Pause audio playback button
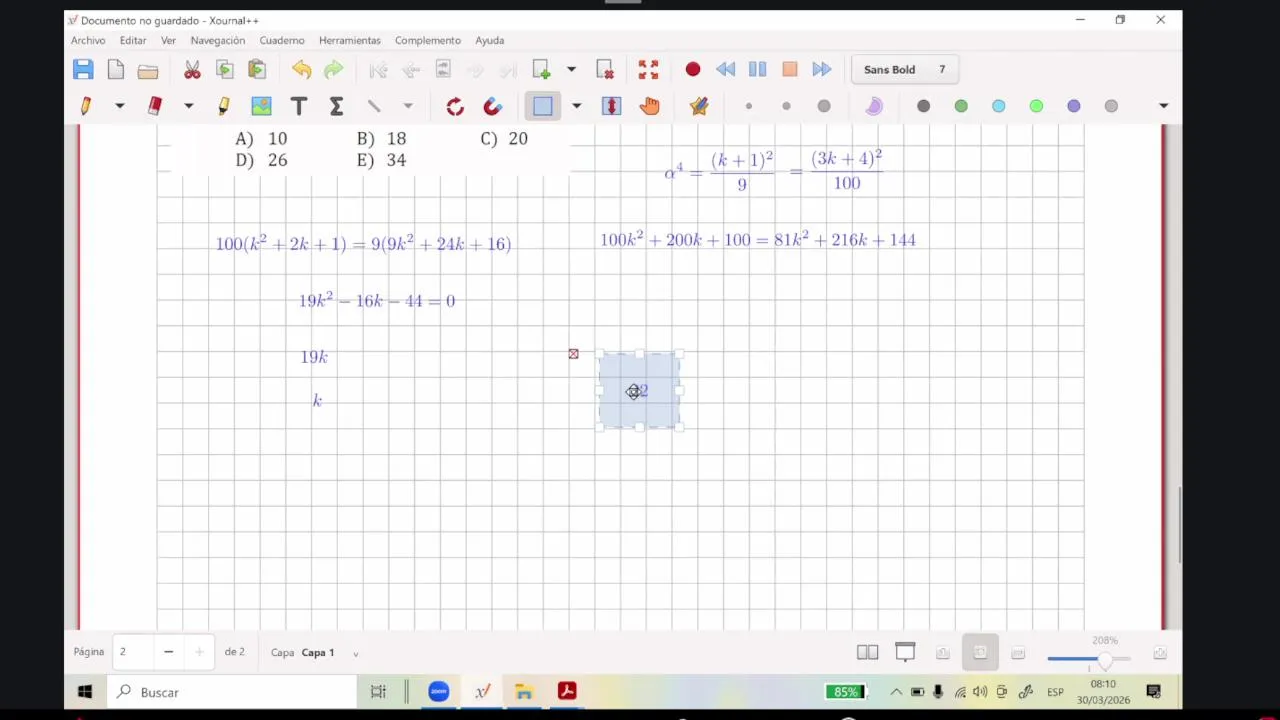Screen dimensions: 1280x720 coord(757,69)
